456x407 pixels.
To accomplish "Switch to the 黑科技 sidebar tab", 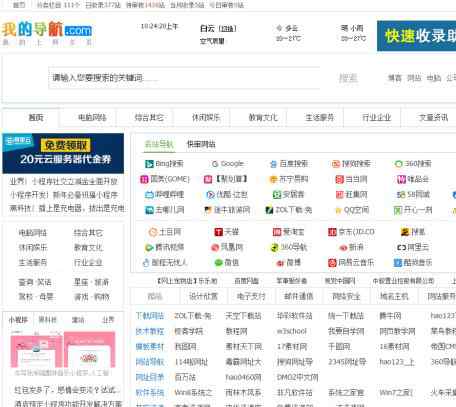I will [x=48, y=320].
